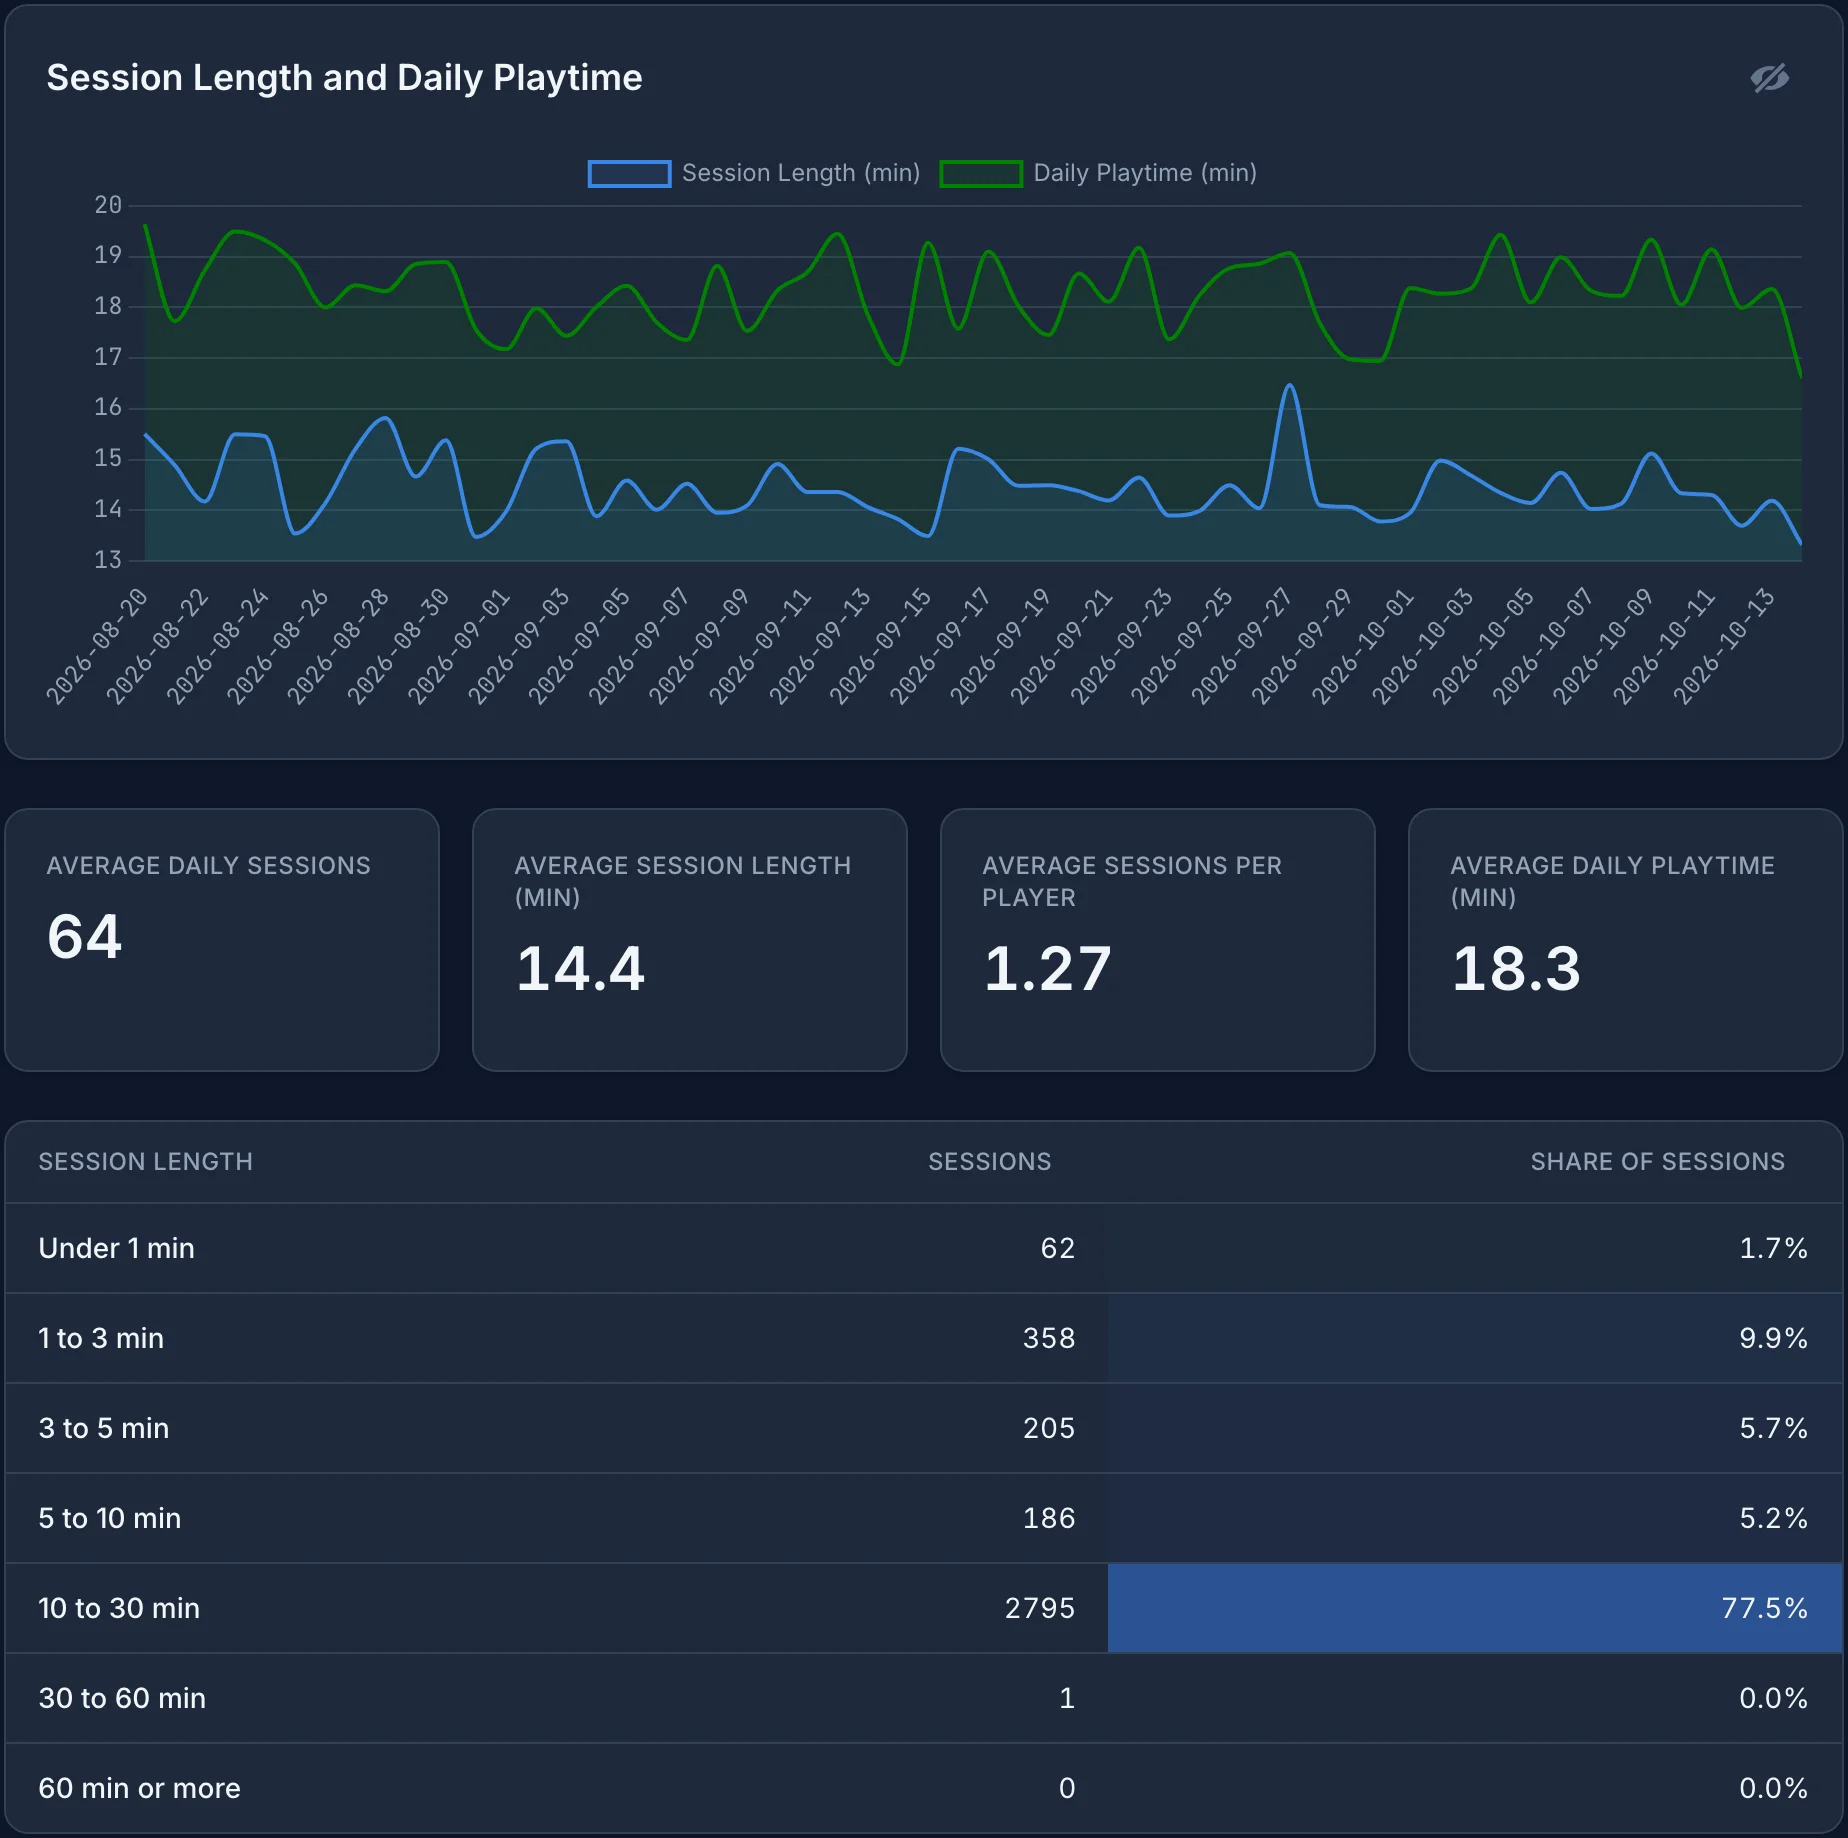Image resolution: width=1848 pixels, height=1838 pixels.
Task: Click the Daily Playtime (min) legend label
Action: pos(1145,173)
